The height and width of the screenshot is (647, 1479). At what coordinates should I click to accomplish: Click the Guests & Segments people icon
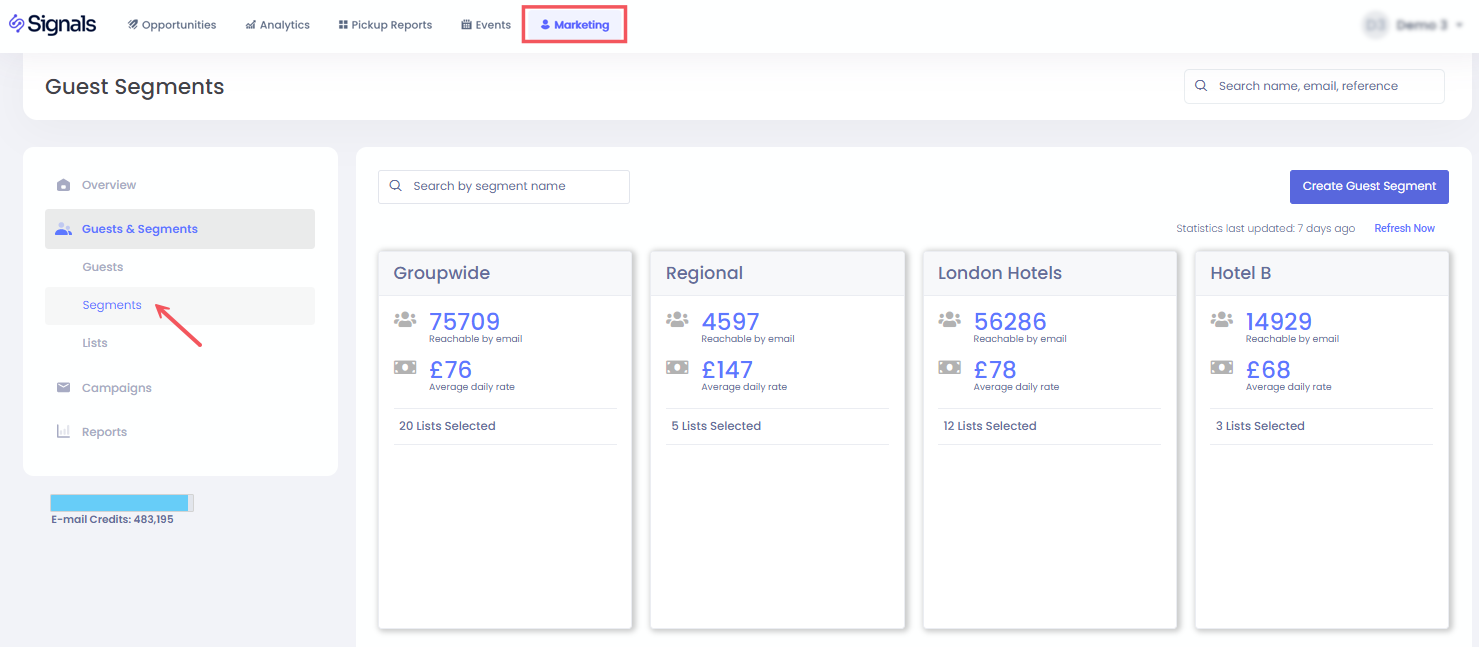64,229
